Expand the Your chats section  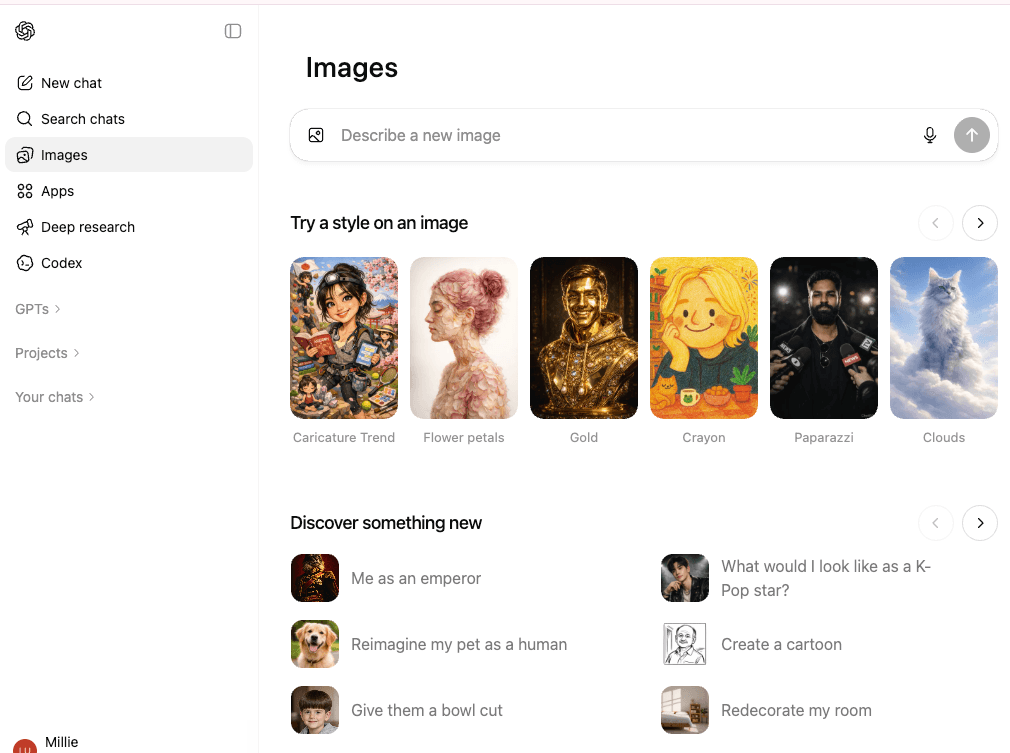click(x=55, y=397)
